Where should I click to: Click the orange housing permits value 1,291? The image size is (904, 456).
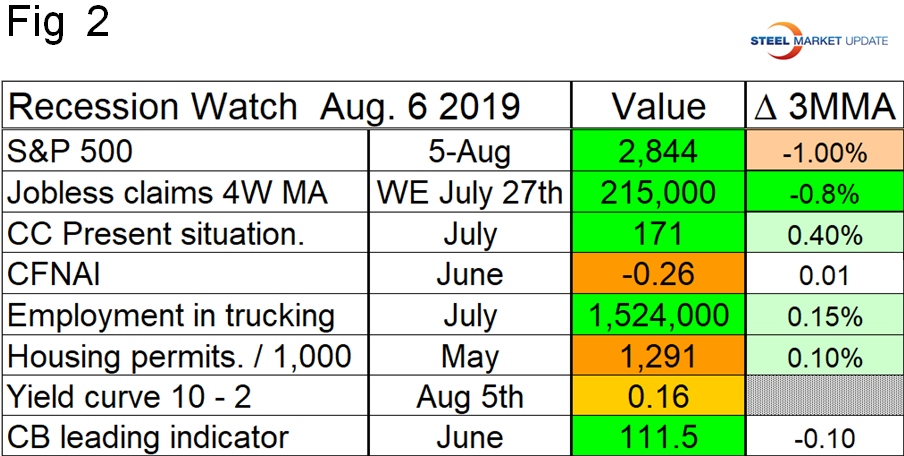click(x=659, y=356)
